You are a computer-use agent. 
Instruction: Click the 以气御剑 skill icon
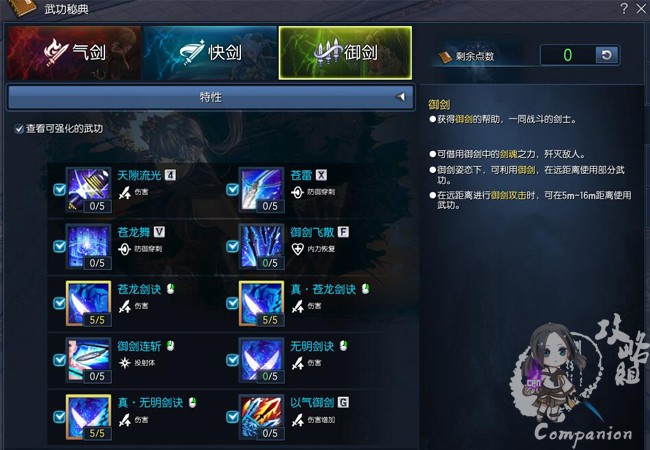[x=262, y=417]
